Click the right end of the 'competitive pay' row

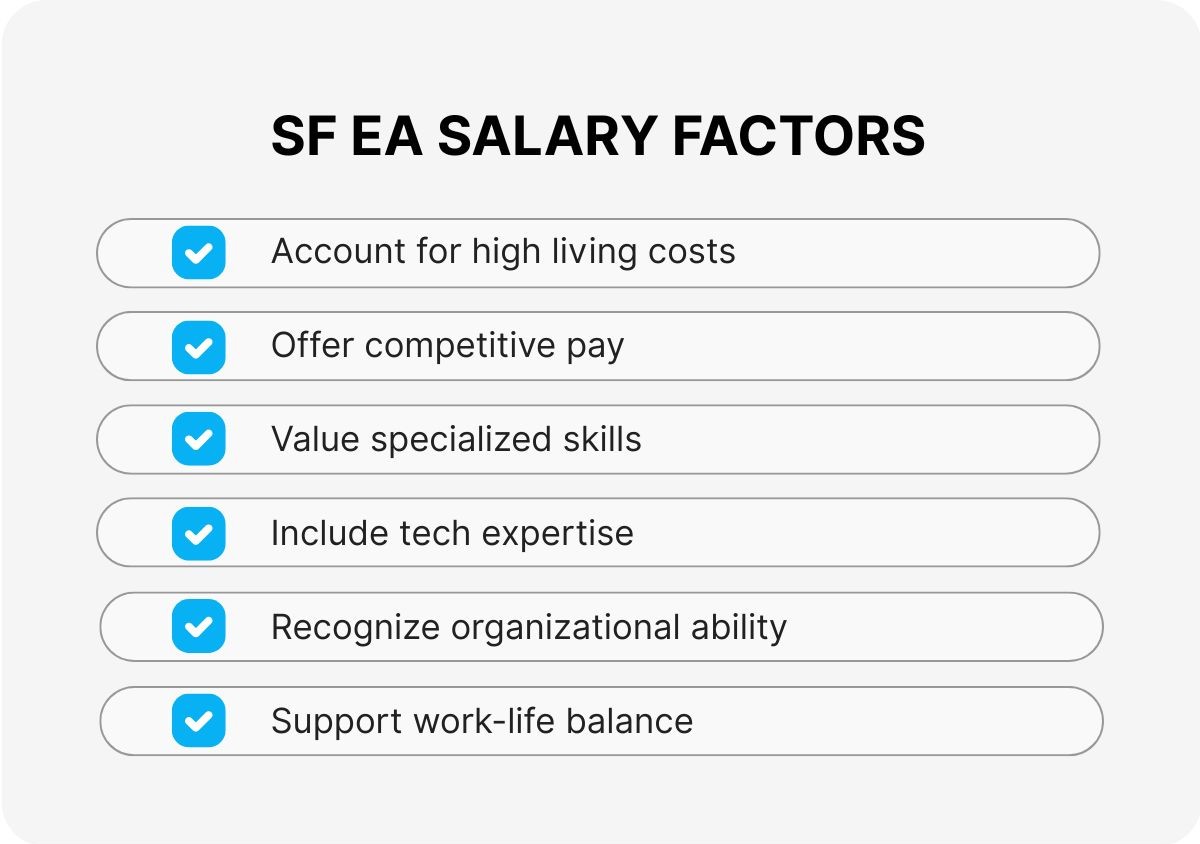coord(1060,346)
